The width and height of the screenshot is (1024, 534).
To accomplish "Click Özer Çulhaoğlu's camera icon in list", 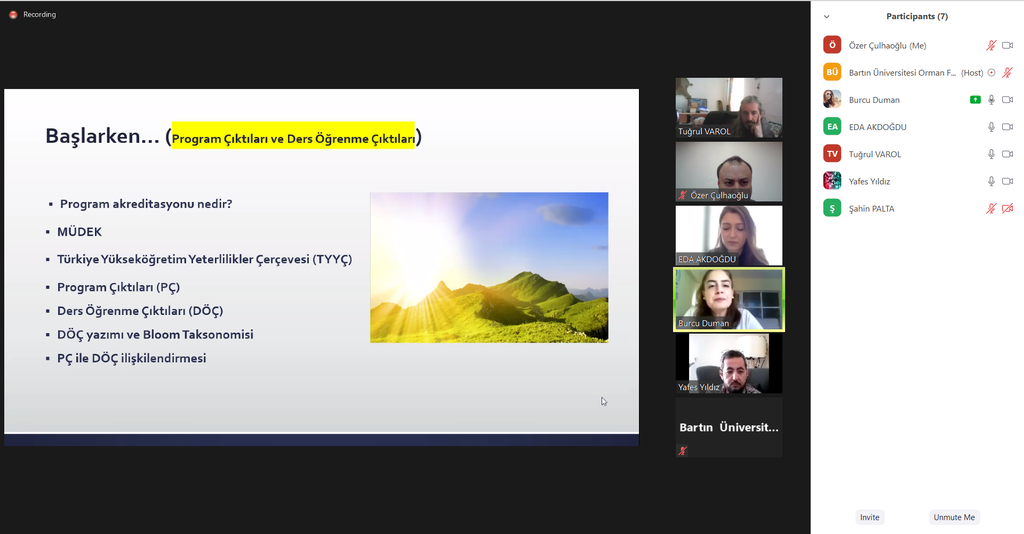I will click(1007, 45).
